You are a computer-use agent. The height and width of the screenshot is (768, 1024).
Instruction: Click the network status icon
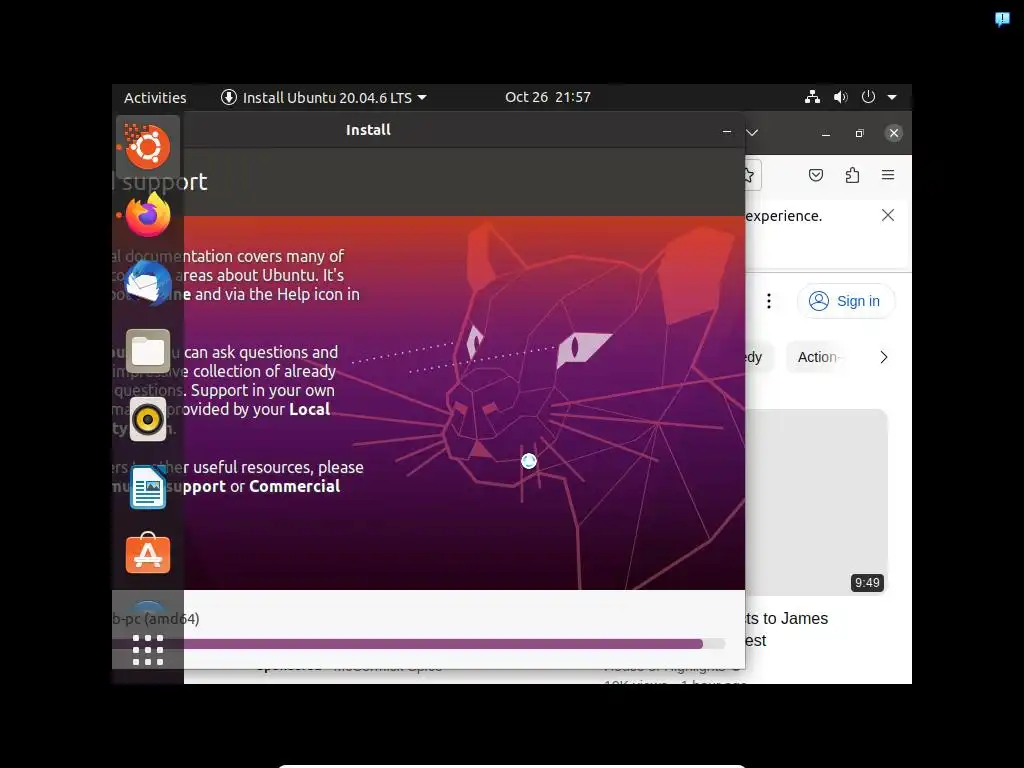tap(812, 97)
